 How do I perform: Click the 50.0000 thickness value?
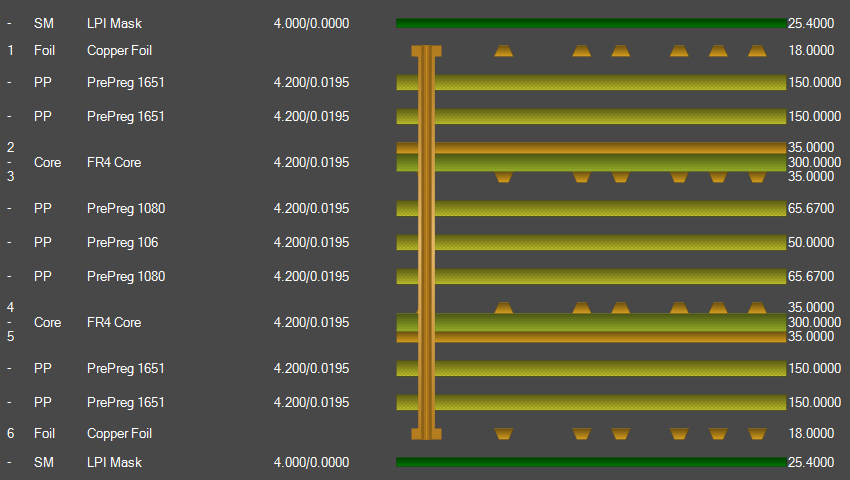[811, 242]
